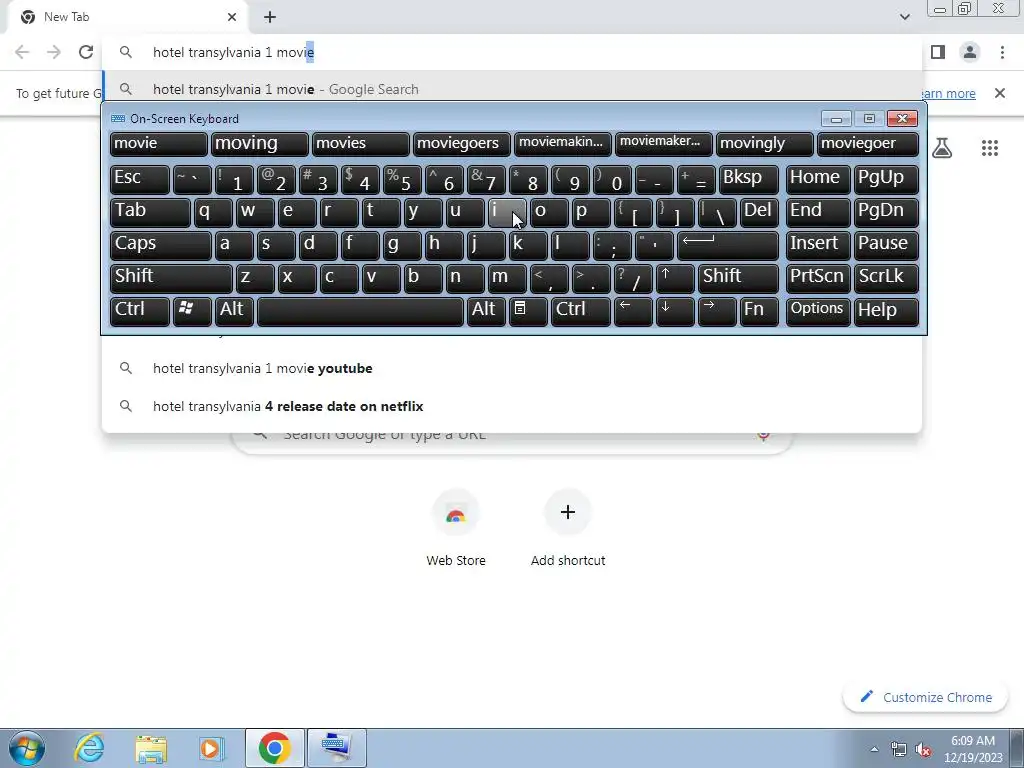
Task: Pick the 'movie' word prediction
Action: pos(159,144)
